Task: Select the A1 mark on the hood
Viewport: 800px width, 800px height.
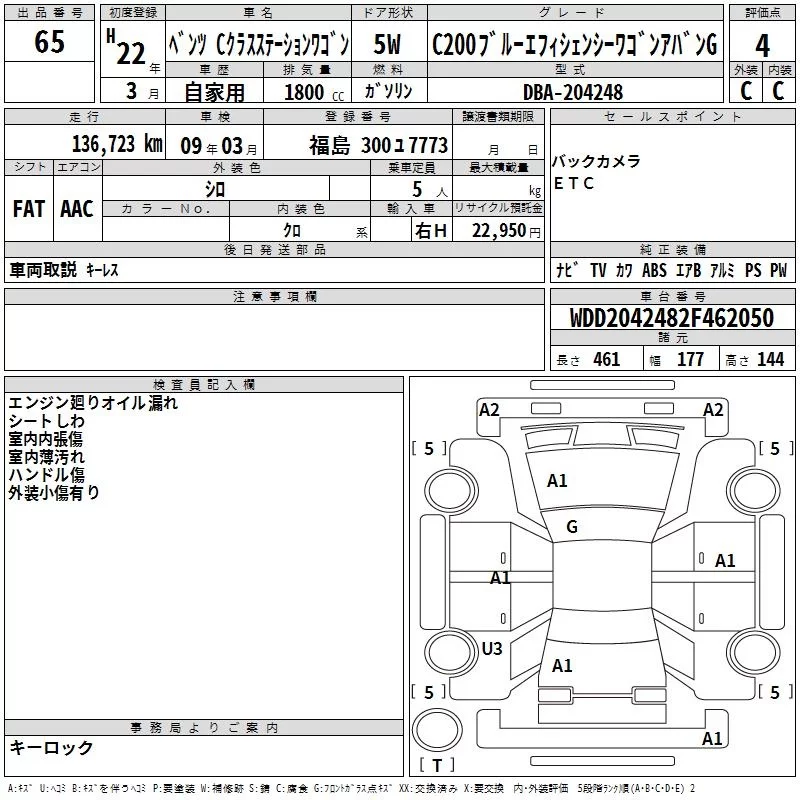Action: [557, 481]
